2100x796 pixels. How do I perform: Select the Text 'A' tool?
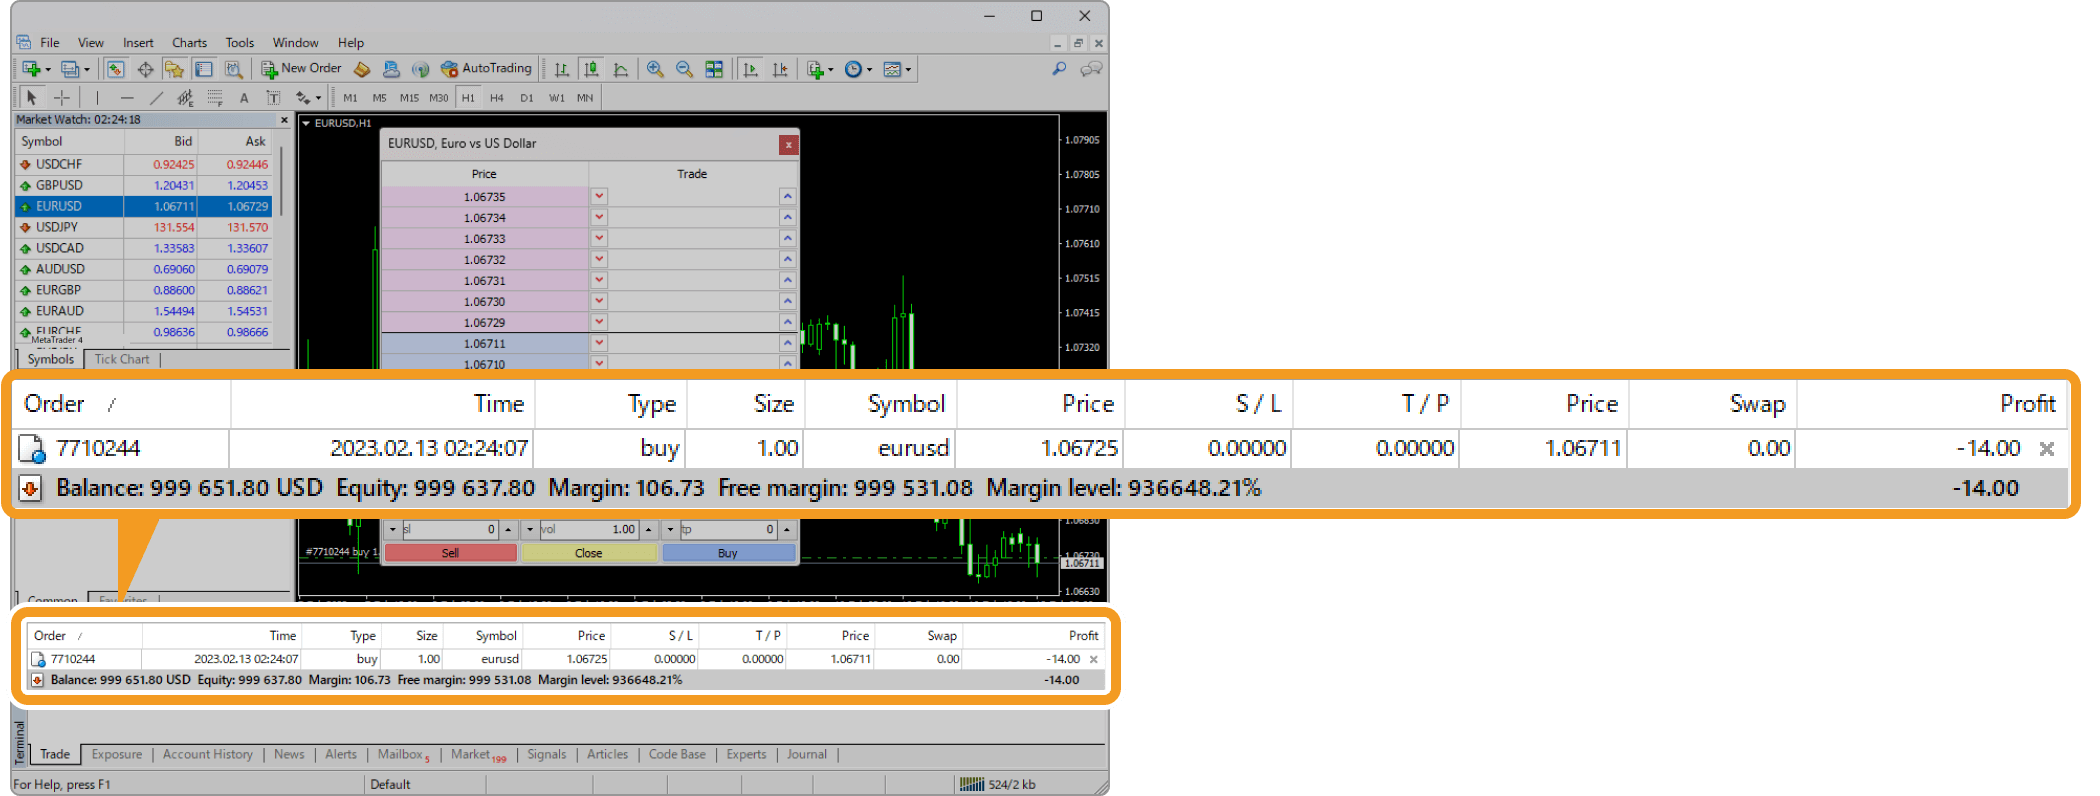point(244,97)
